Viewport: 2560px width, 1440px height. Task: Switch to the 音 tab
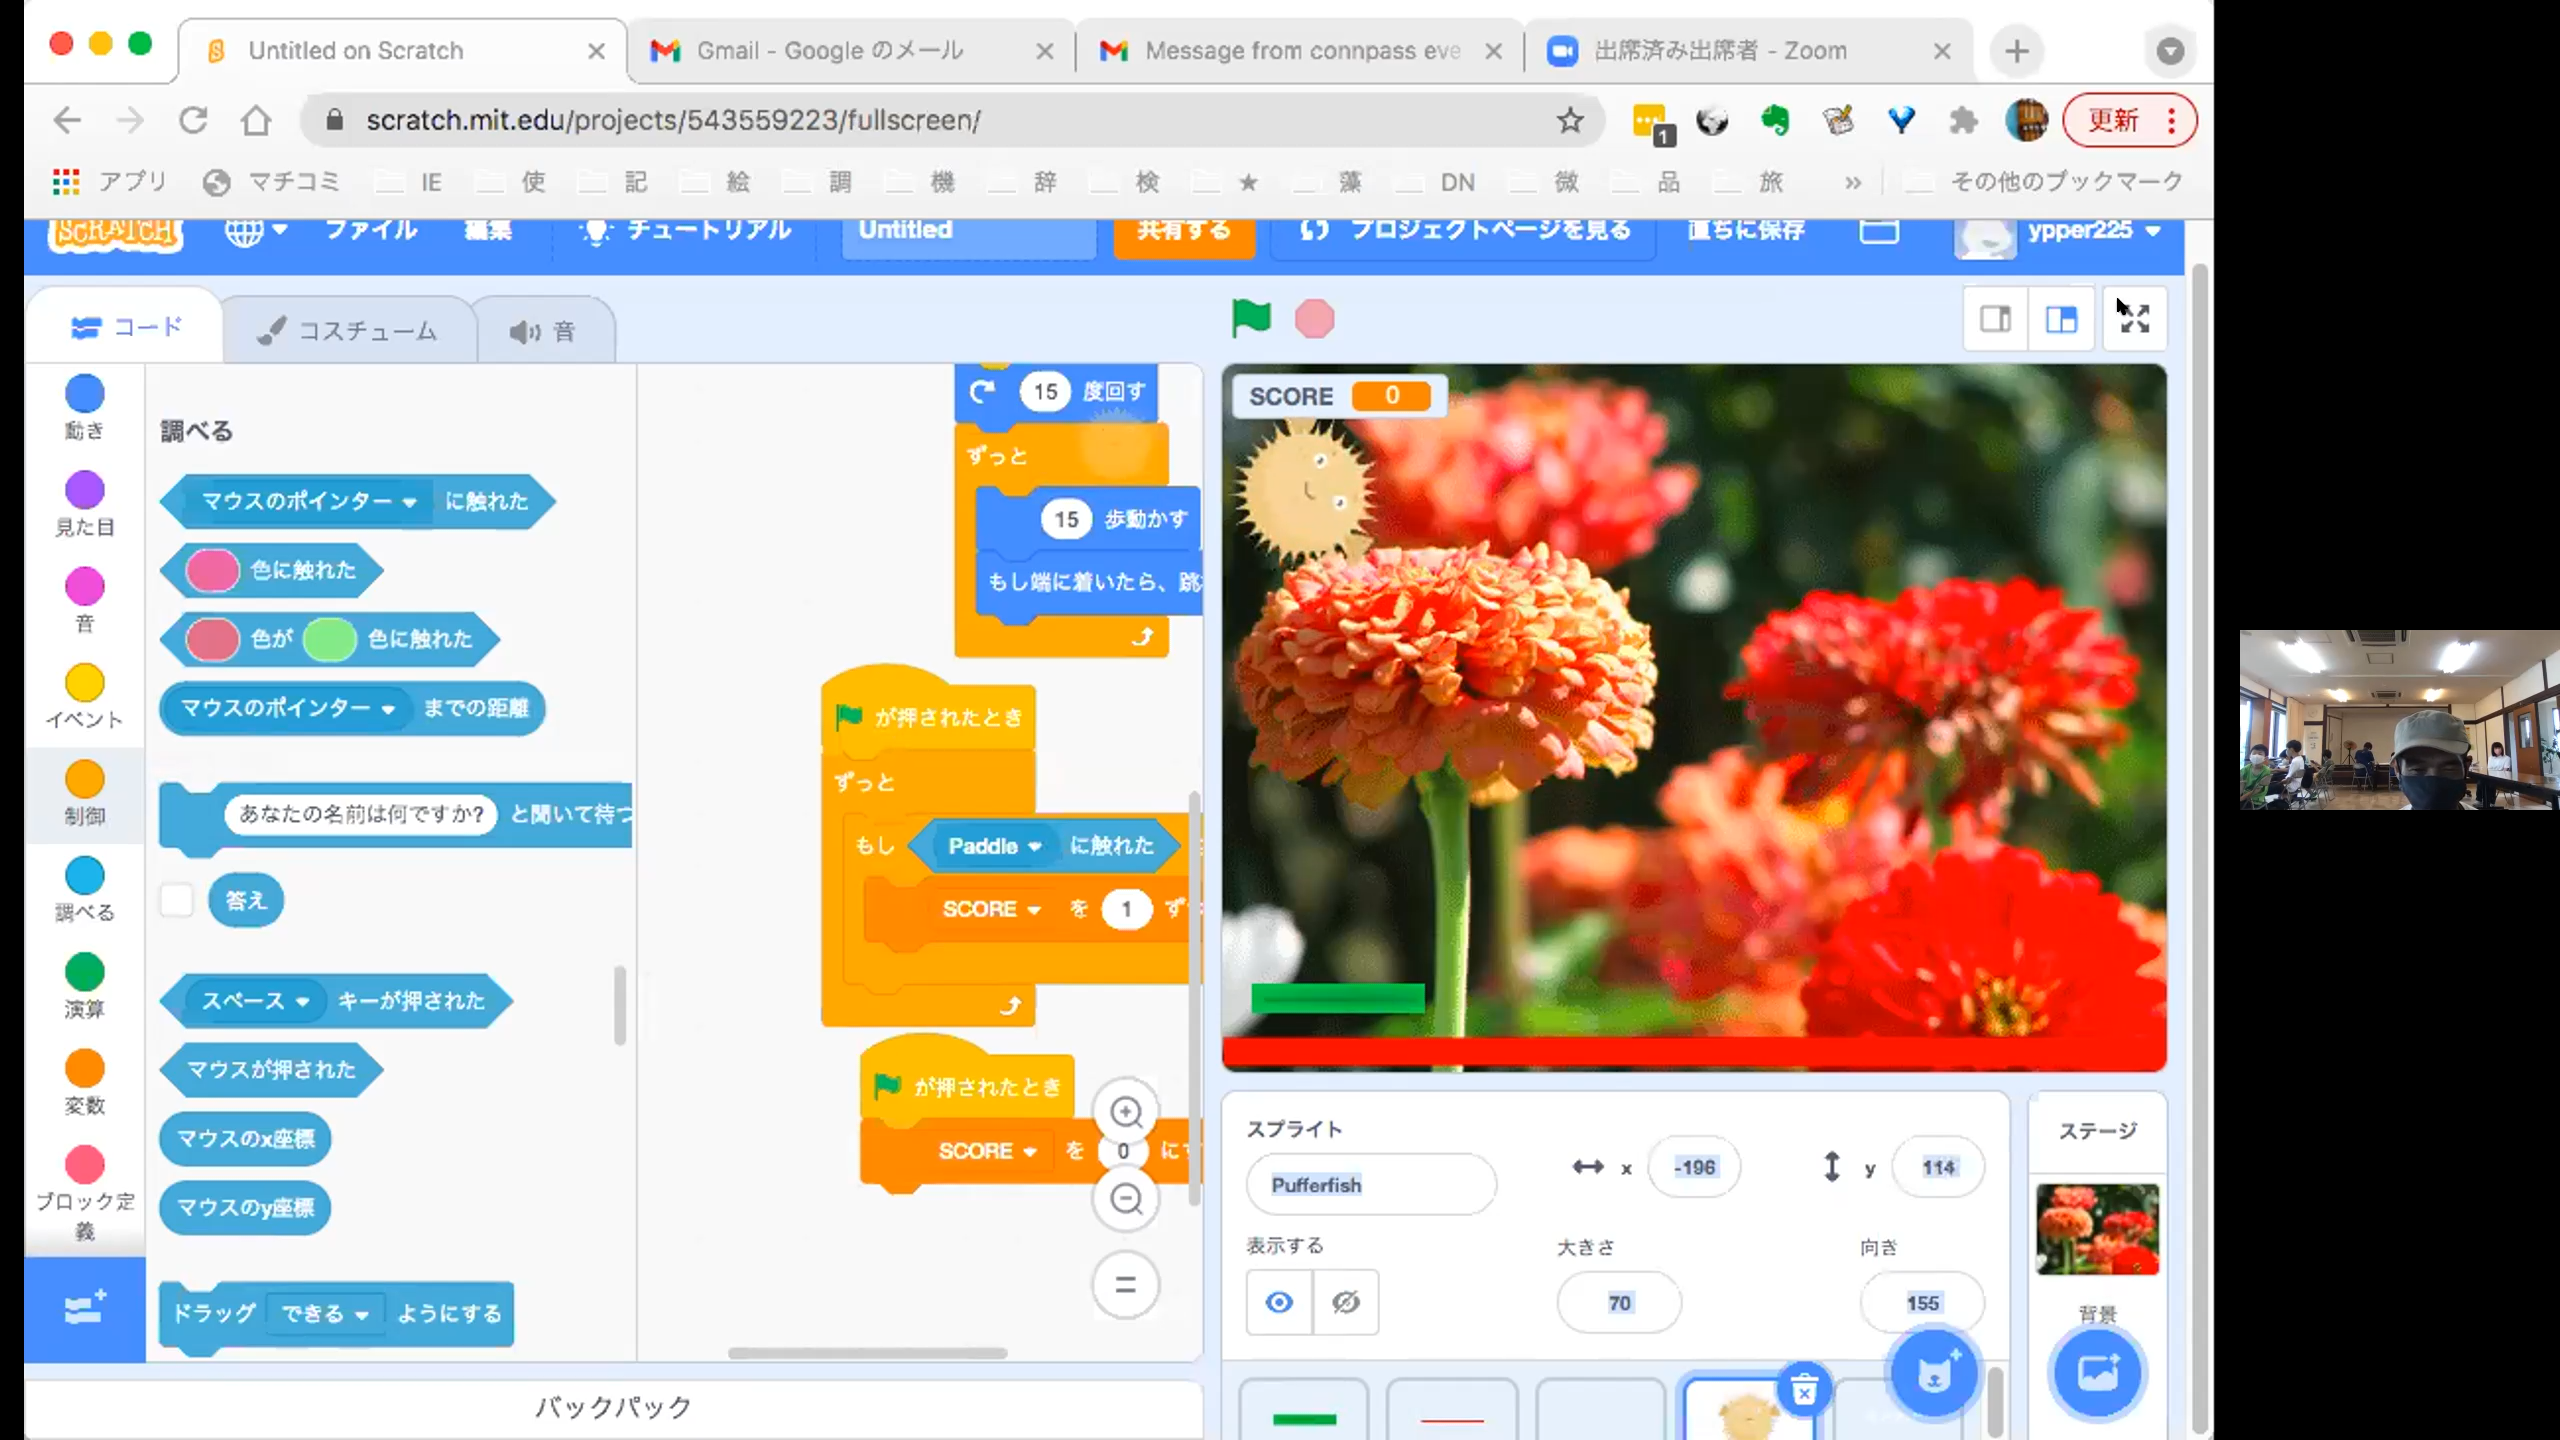(x=544, y=331)
